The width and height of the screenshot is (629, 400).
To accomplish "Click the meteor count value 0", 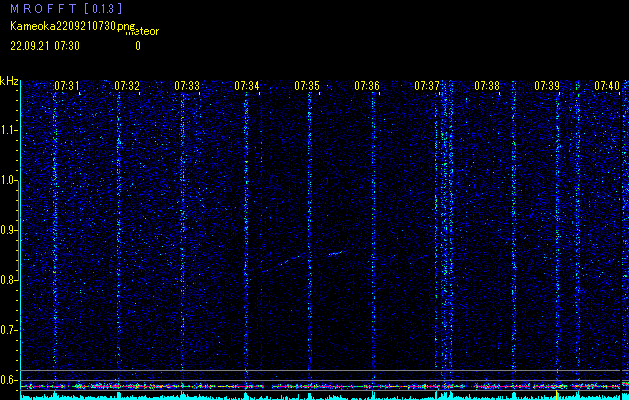I will pos(138,46).
